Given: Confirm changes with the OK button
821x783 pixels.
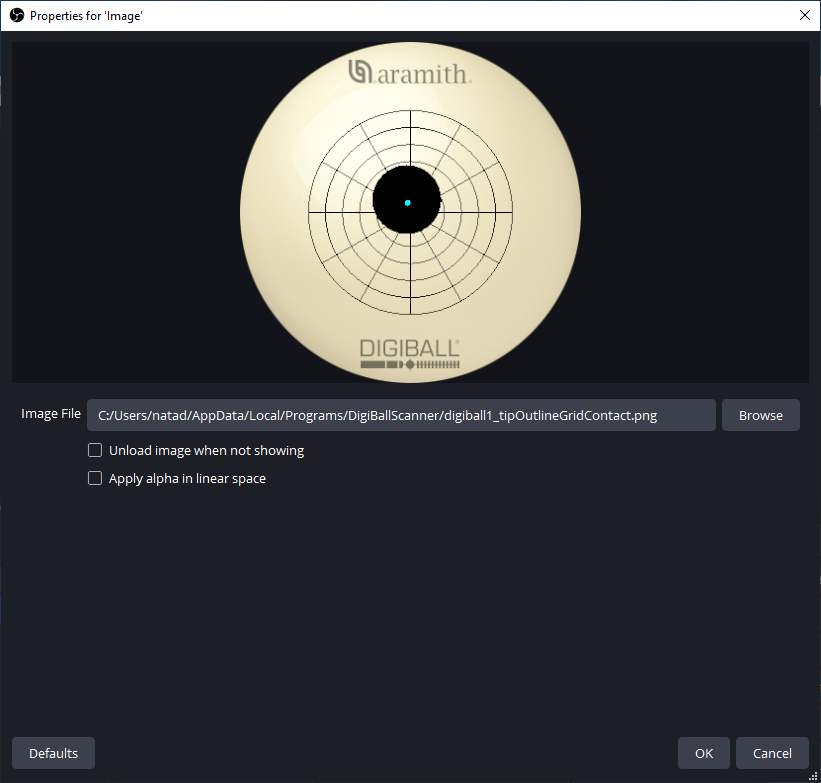Looking at the screenshot, I should pyautogui.click(x=704, y=753).
